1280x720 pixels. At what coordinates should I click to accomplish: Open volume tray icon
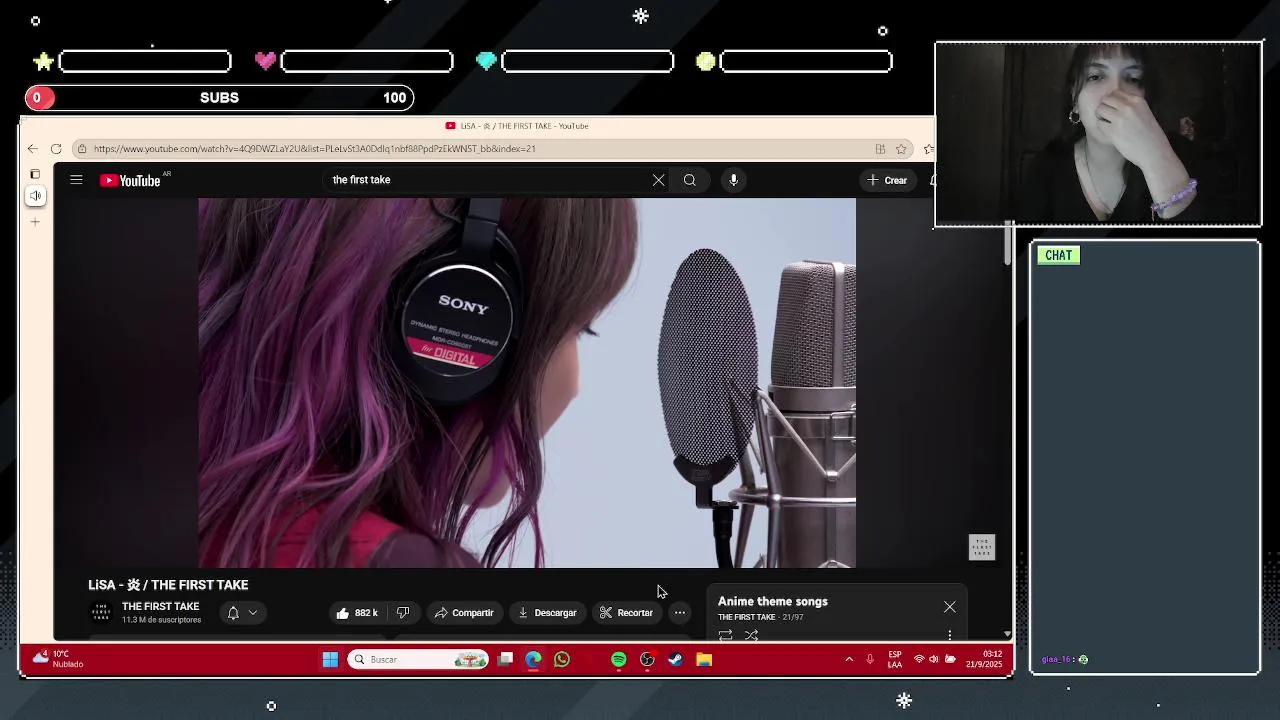pos(934,660)
